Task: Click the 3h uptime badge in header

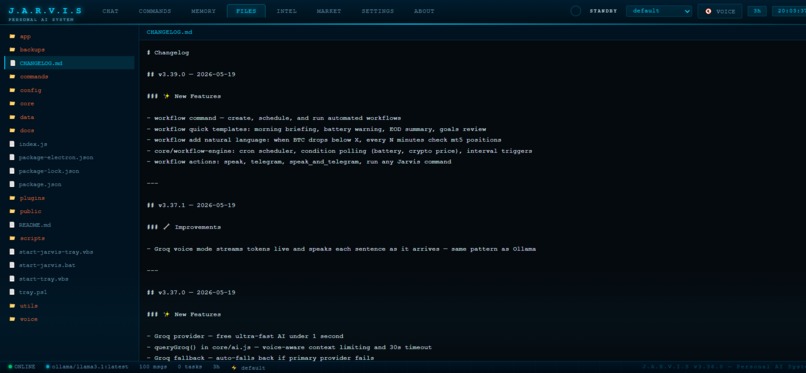Action: click(757, 11)
